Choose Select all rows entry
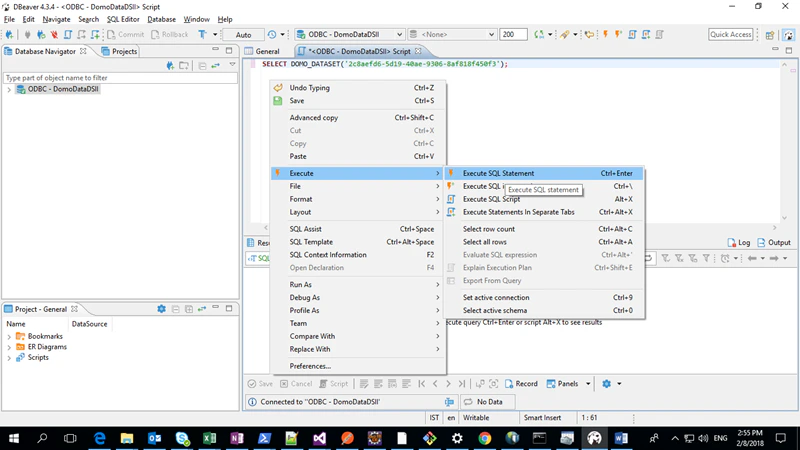This screenshot has height=450, width=800. tap(543, 242)
